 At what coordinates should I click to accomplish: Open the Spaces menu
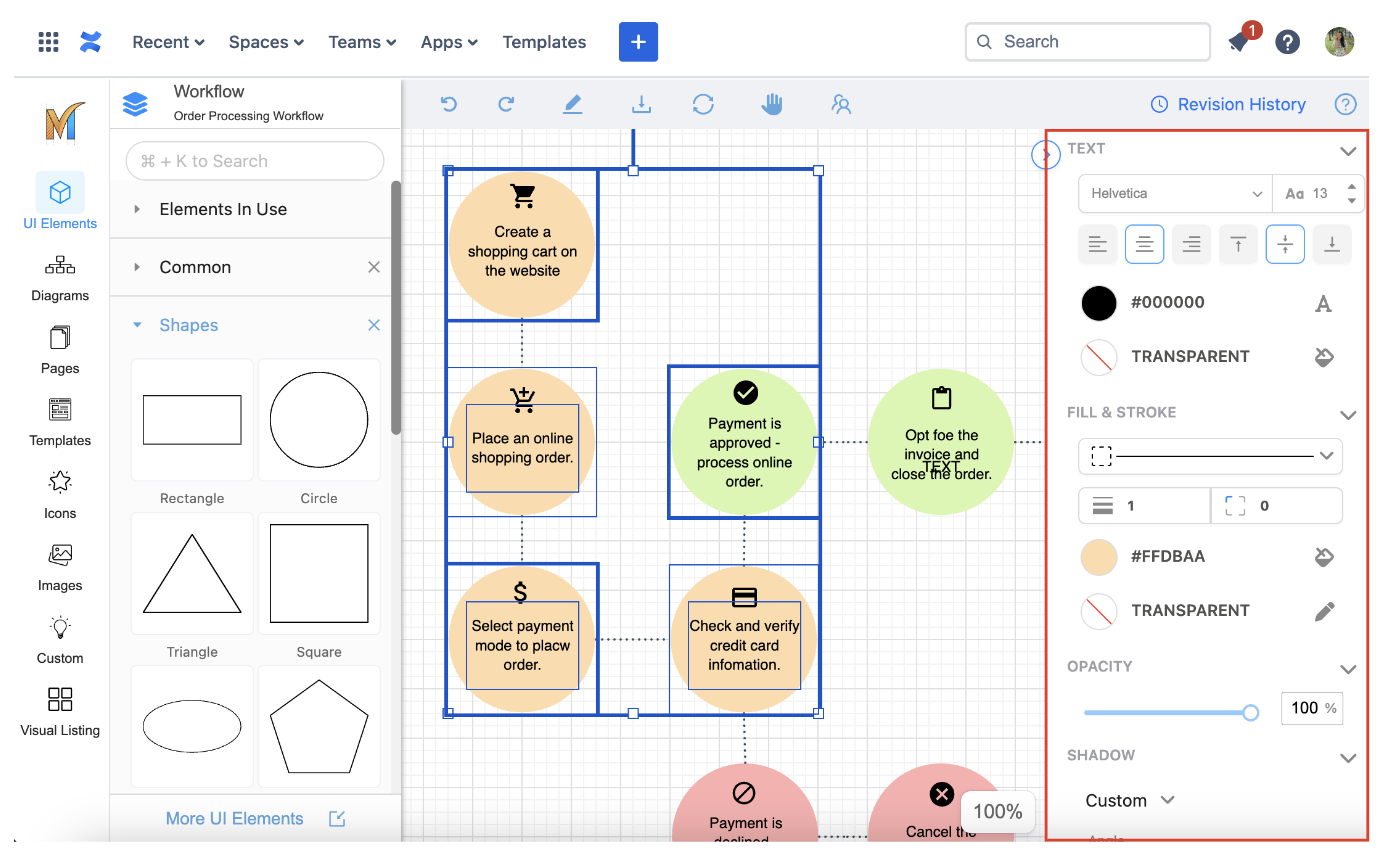(x=266, y=42)
